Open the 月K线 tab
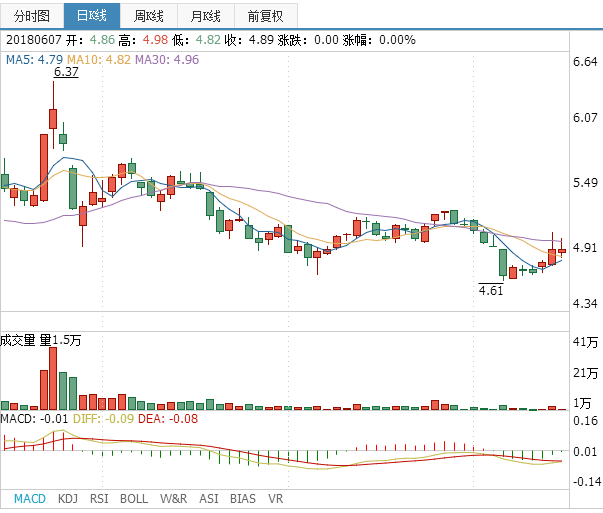Image resolution: width=603 pixels, height=513 pixels. coord(206,16)
